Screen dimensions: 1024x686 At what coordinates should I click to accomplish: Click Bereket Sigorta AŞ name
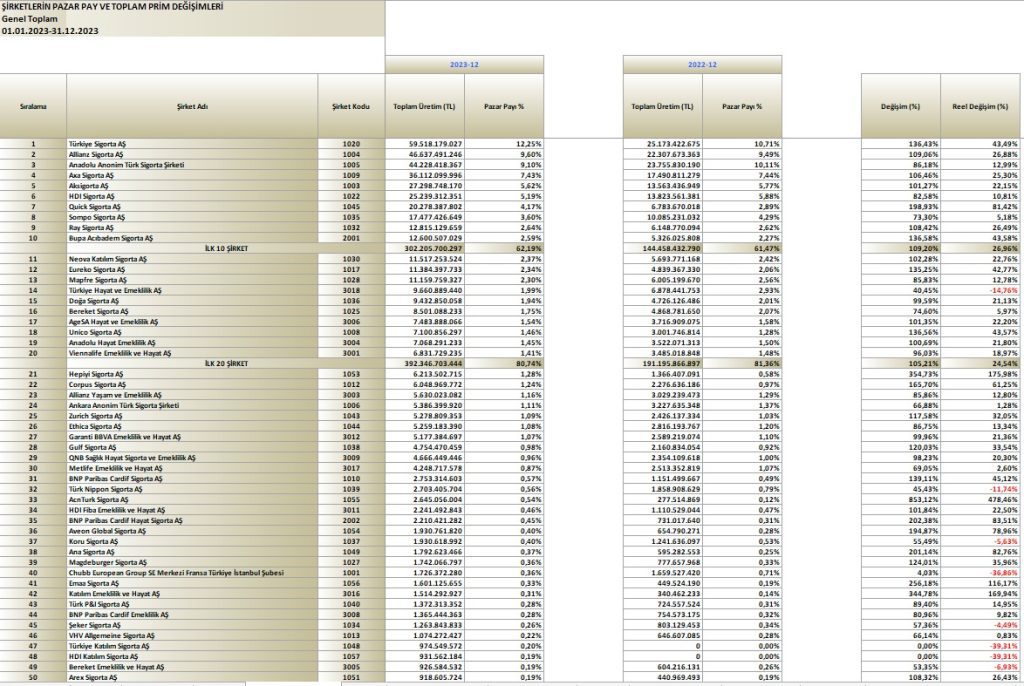pos(99,312)
